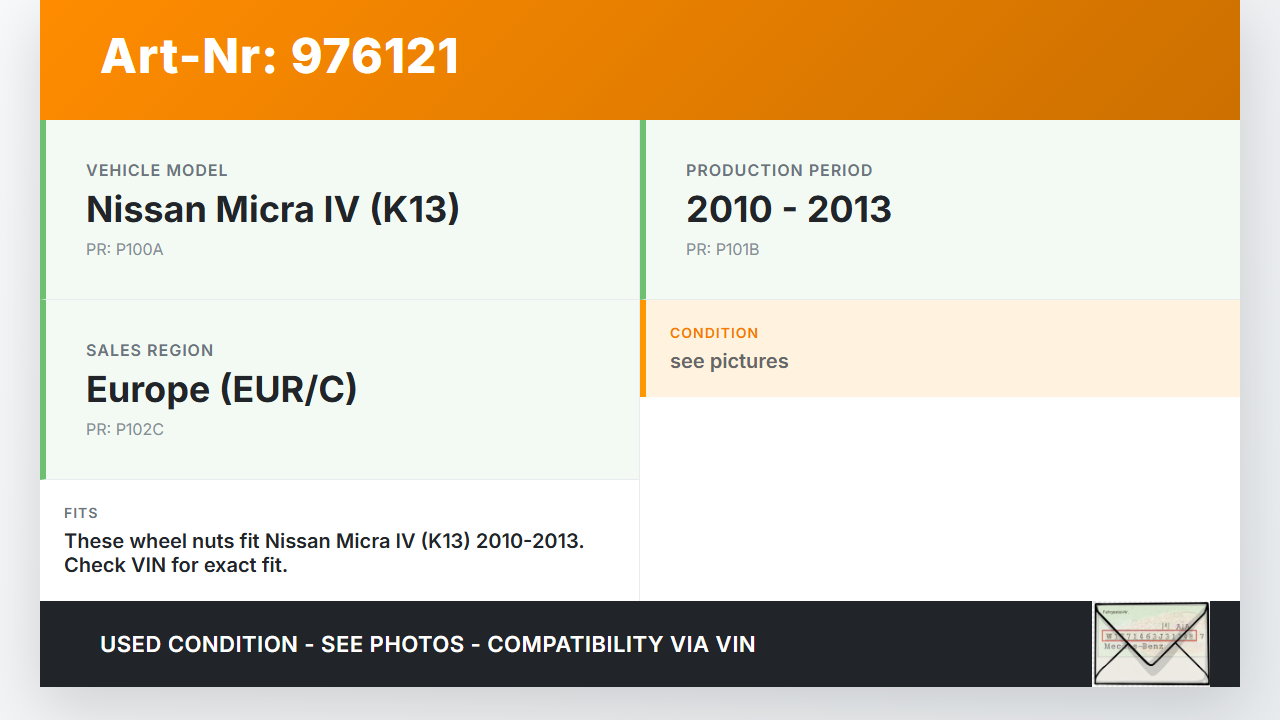Select the Europe (EUR/C) sales region value
Image resolution: width=1280 pixels, height=720 pixels.
pyautogui.click(x=221, y=389)
